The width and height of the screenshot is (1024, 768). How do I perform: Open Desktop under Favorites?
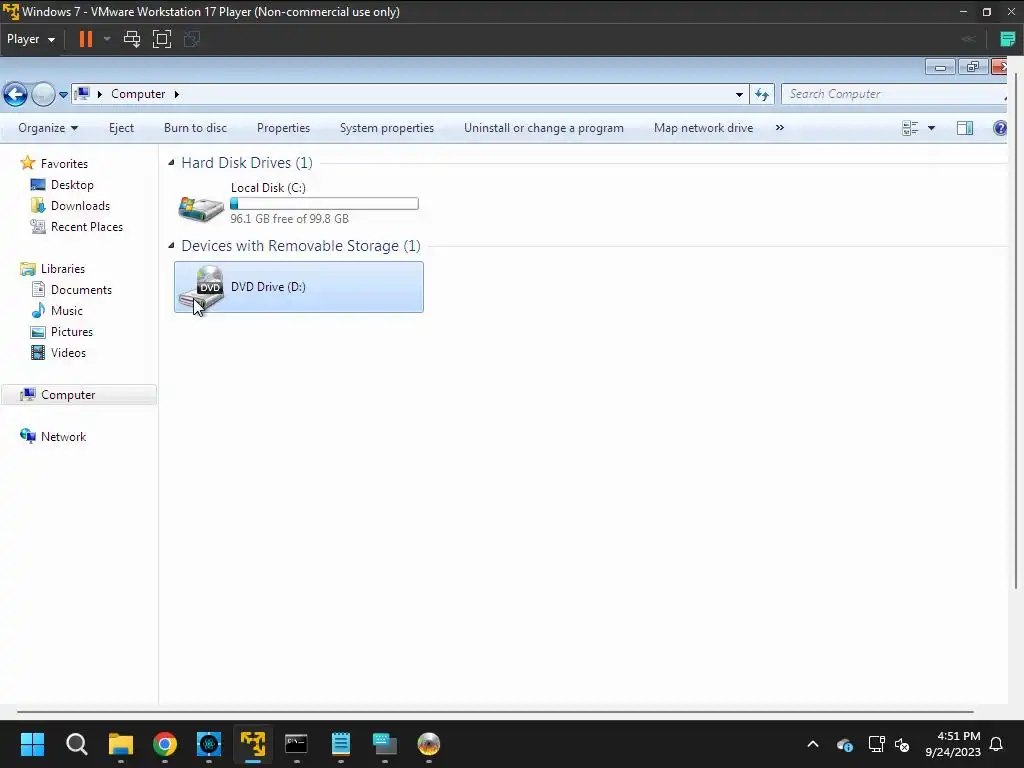(72, 185)
